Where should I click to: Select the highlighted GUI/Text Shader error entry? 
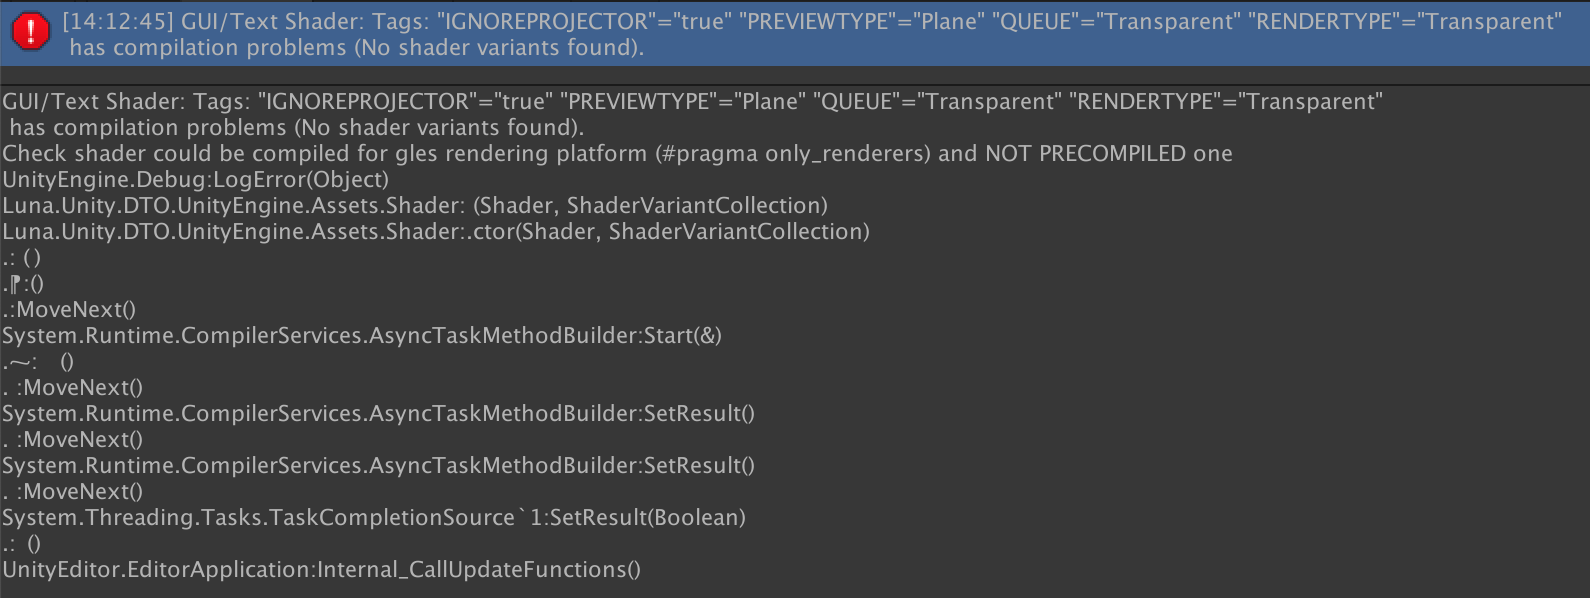(795, 33)
